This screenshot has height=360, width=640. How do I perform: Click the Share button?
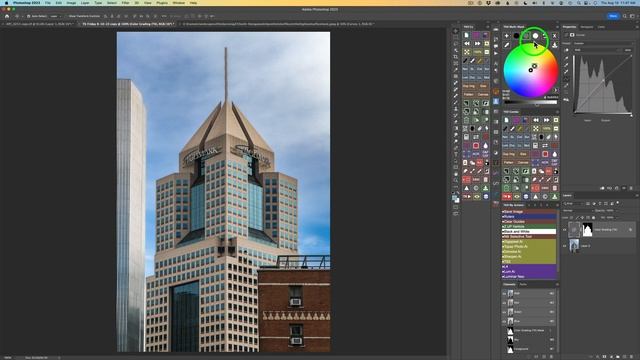[x=613, y=16]
